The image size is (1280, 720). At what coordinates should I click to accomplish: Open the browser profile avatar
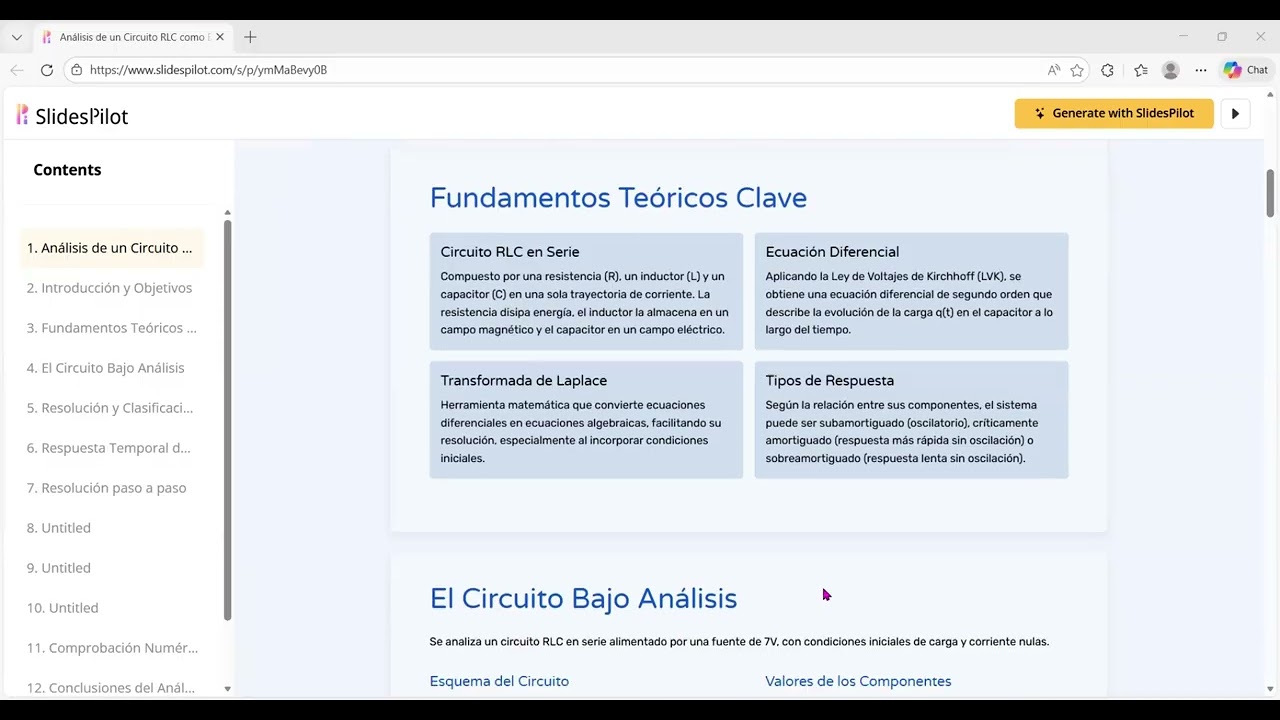coord(1171,70)
